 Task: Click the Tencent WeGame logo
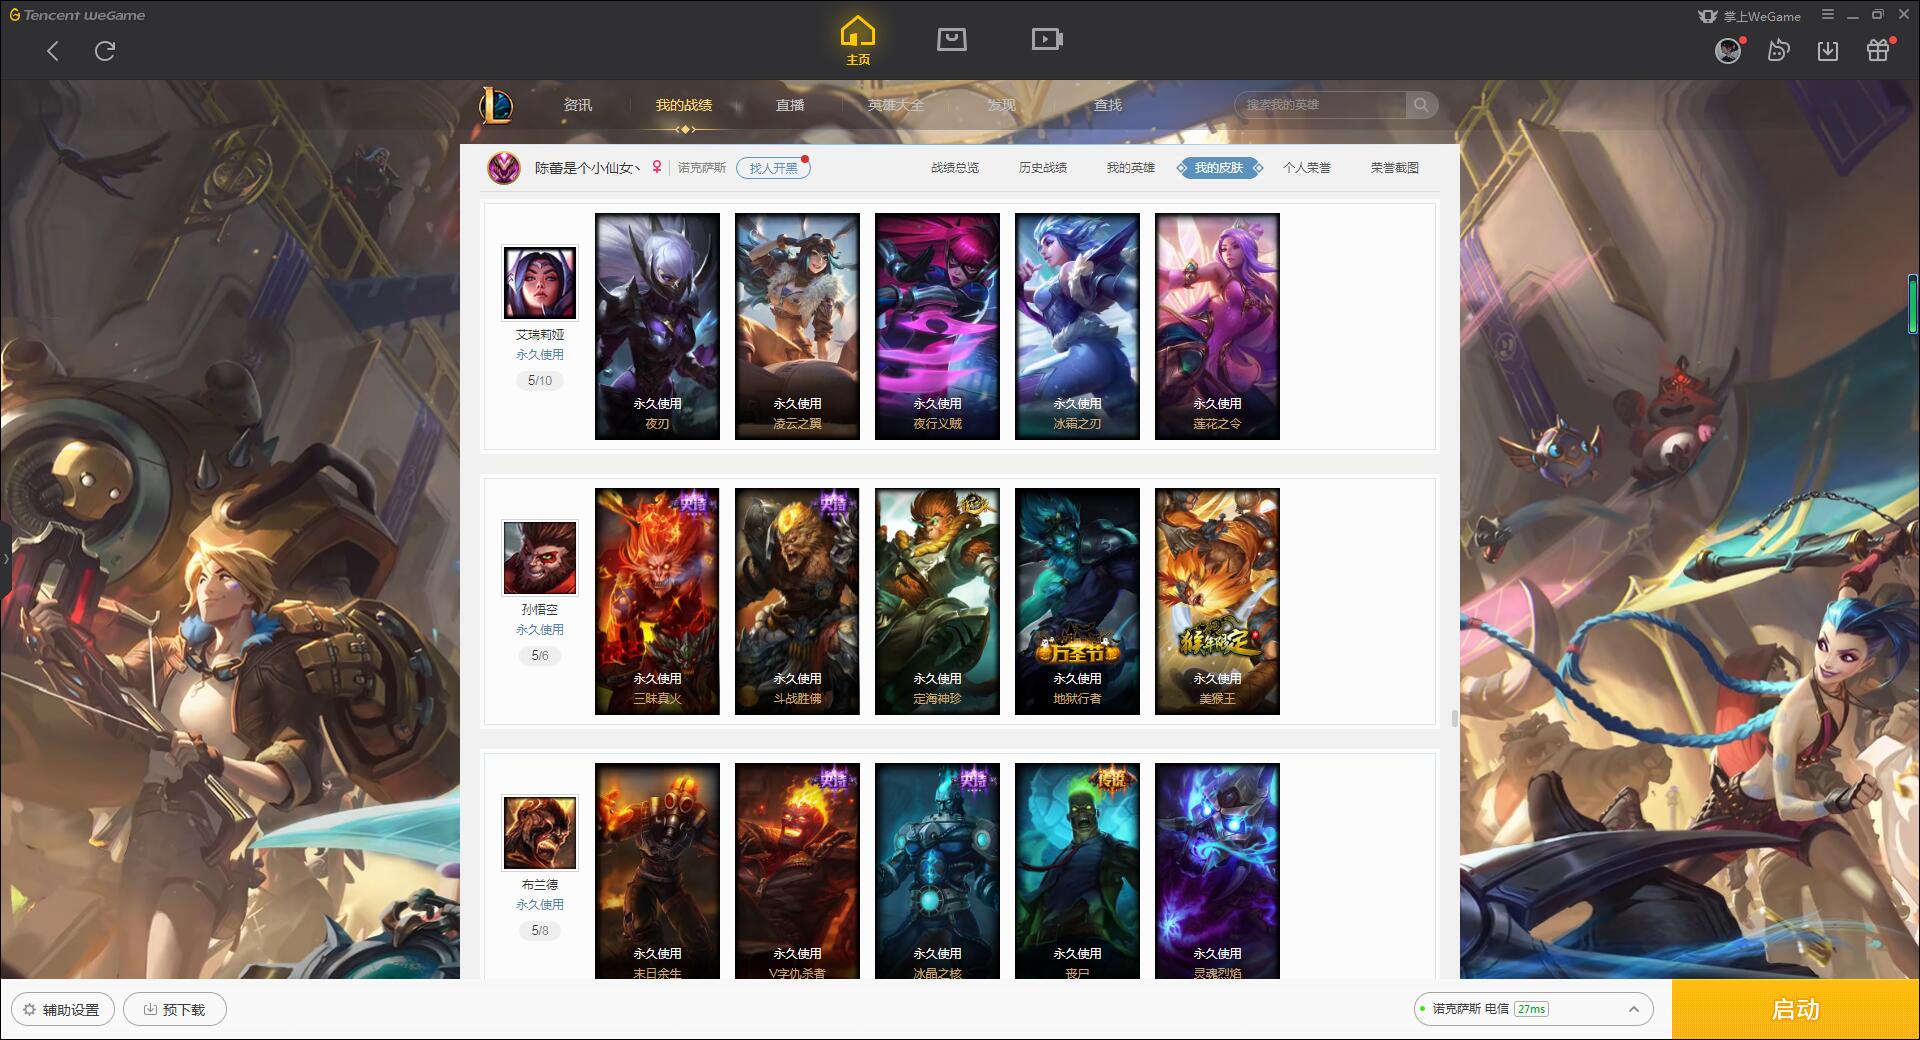(x=77, y=15)
